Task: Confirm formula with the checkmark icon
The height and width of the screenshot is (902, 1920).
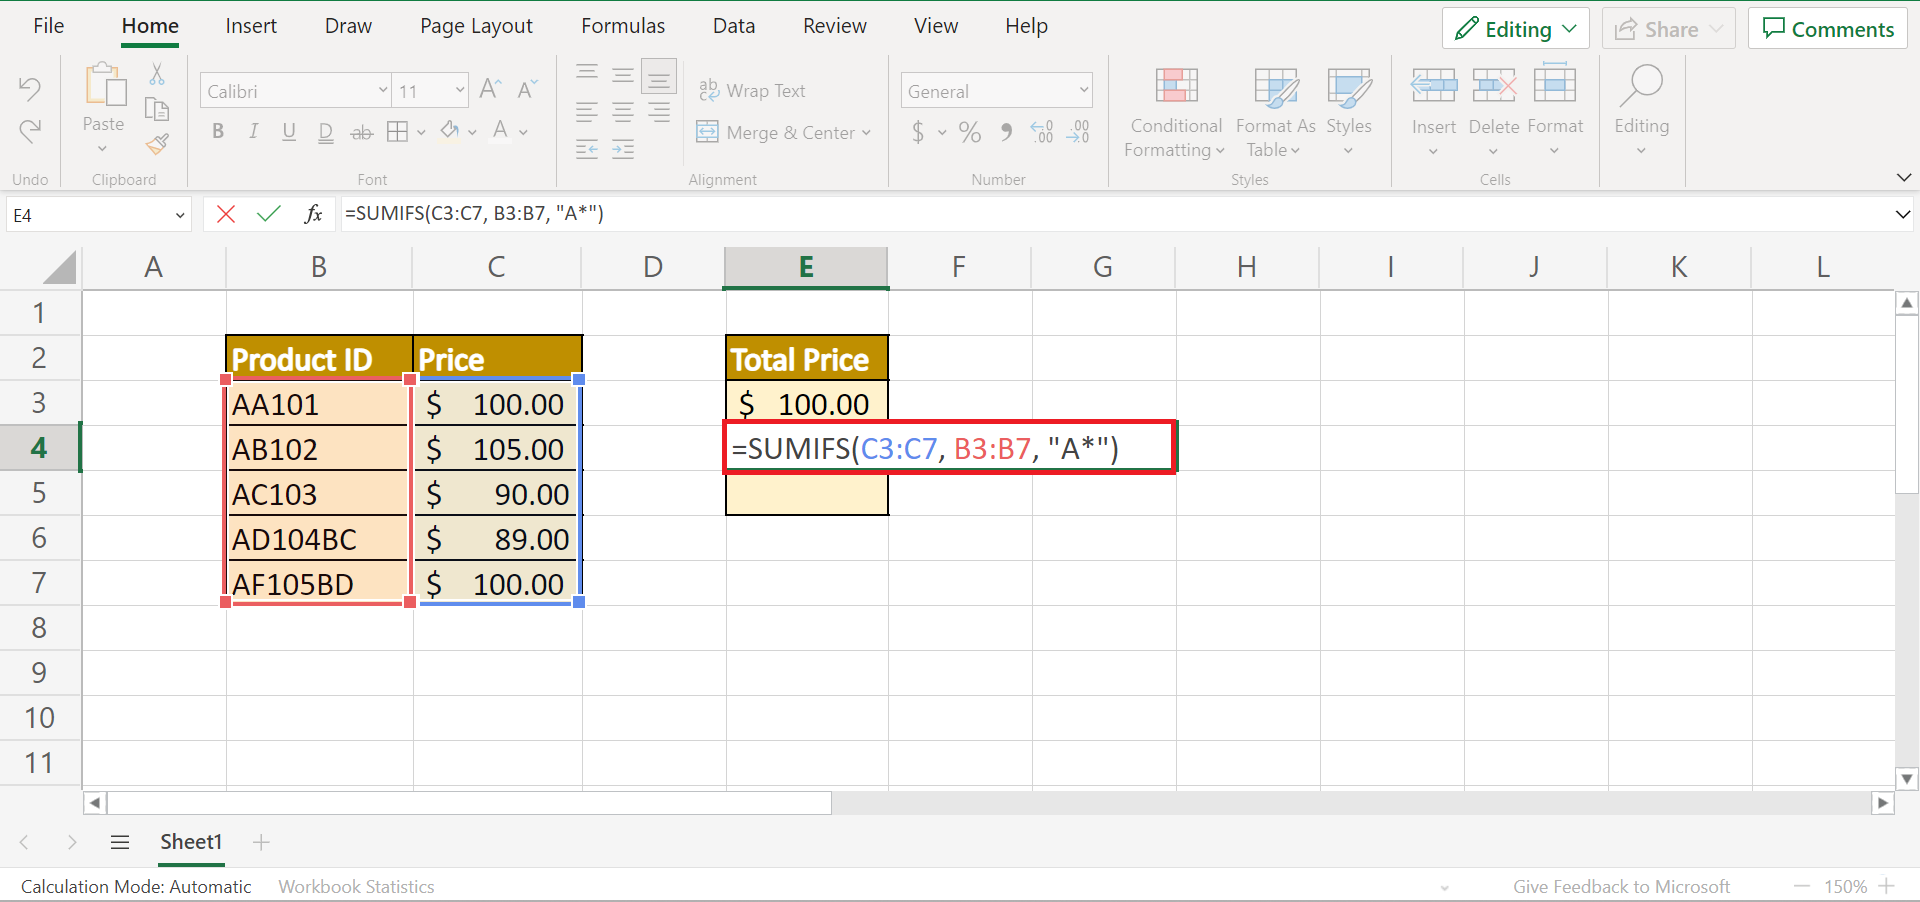Action: click(268, 214)
